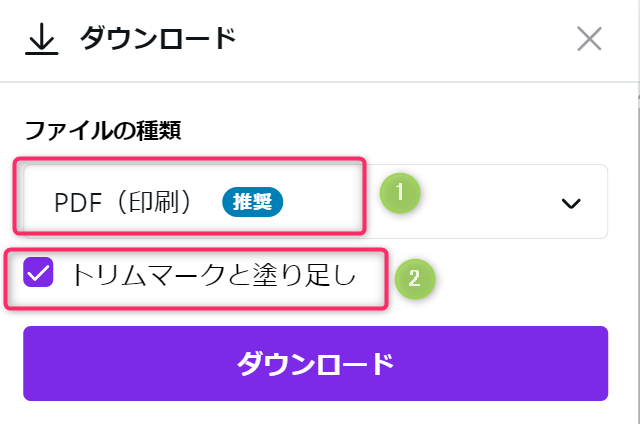Click the white checkmark in purple box
This screenshot has height=424, width=640.
[39, 272]
